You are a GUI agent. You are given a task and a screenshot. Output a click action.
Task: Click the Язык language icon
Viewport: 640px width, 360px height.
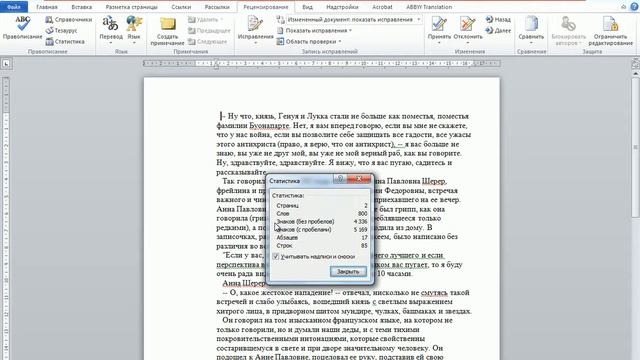point(134,28)
